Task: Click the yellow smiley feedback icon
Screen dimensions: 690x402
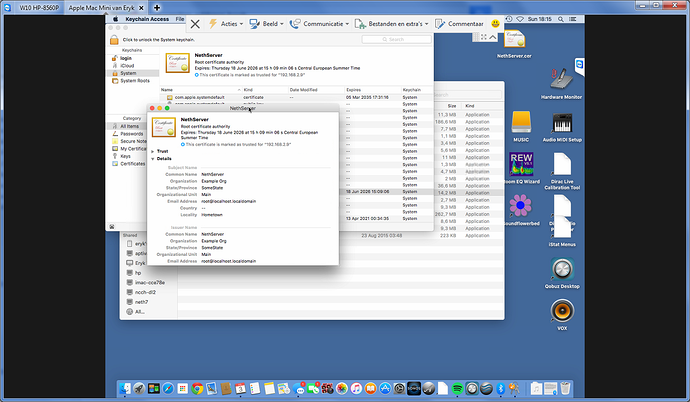Action: (x=495, y=24)
